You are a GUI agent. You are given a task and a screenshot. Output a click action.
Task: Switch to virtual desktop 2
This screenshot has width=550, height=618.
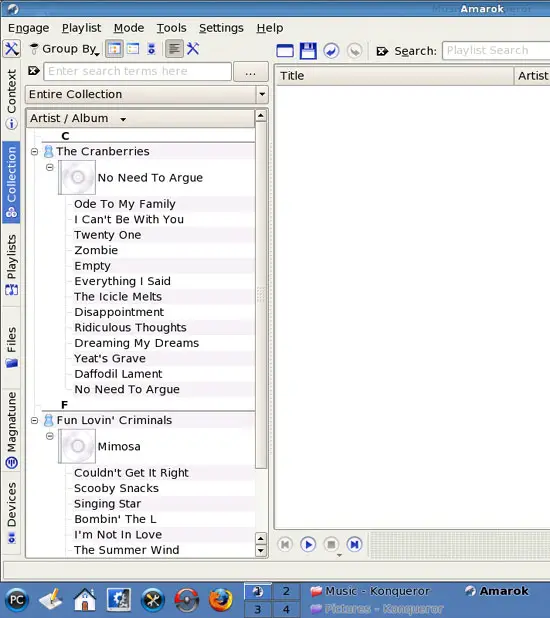coord(286,591)
